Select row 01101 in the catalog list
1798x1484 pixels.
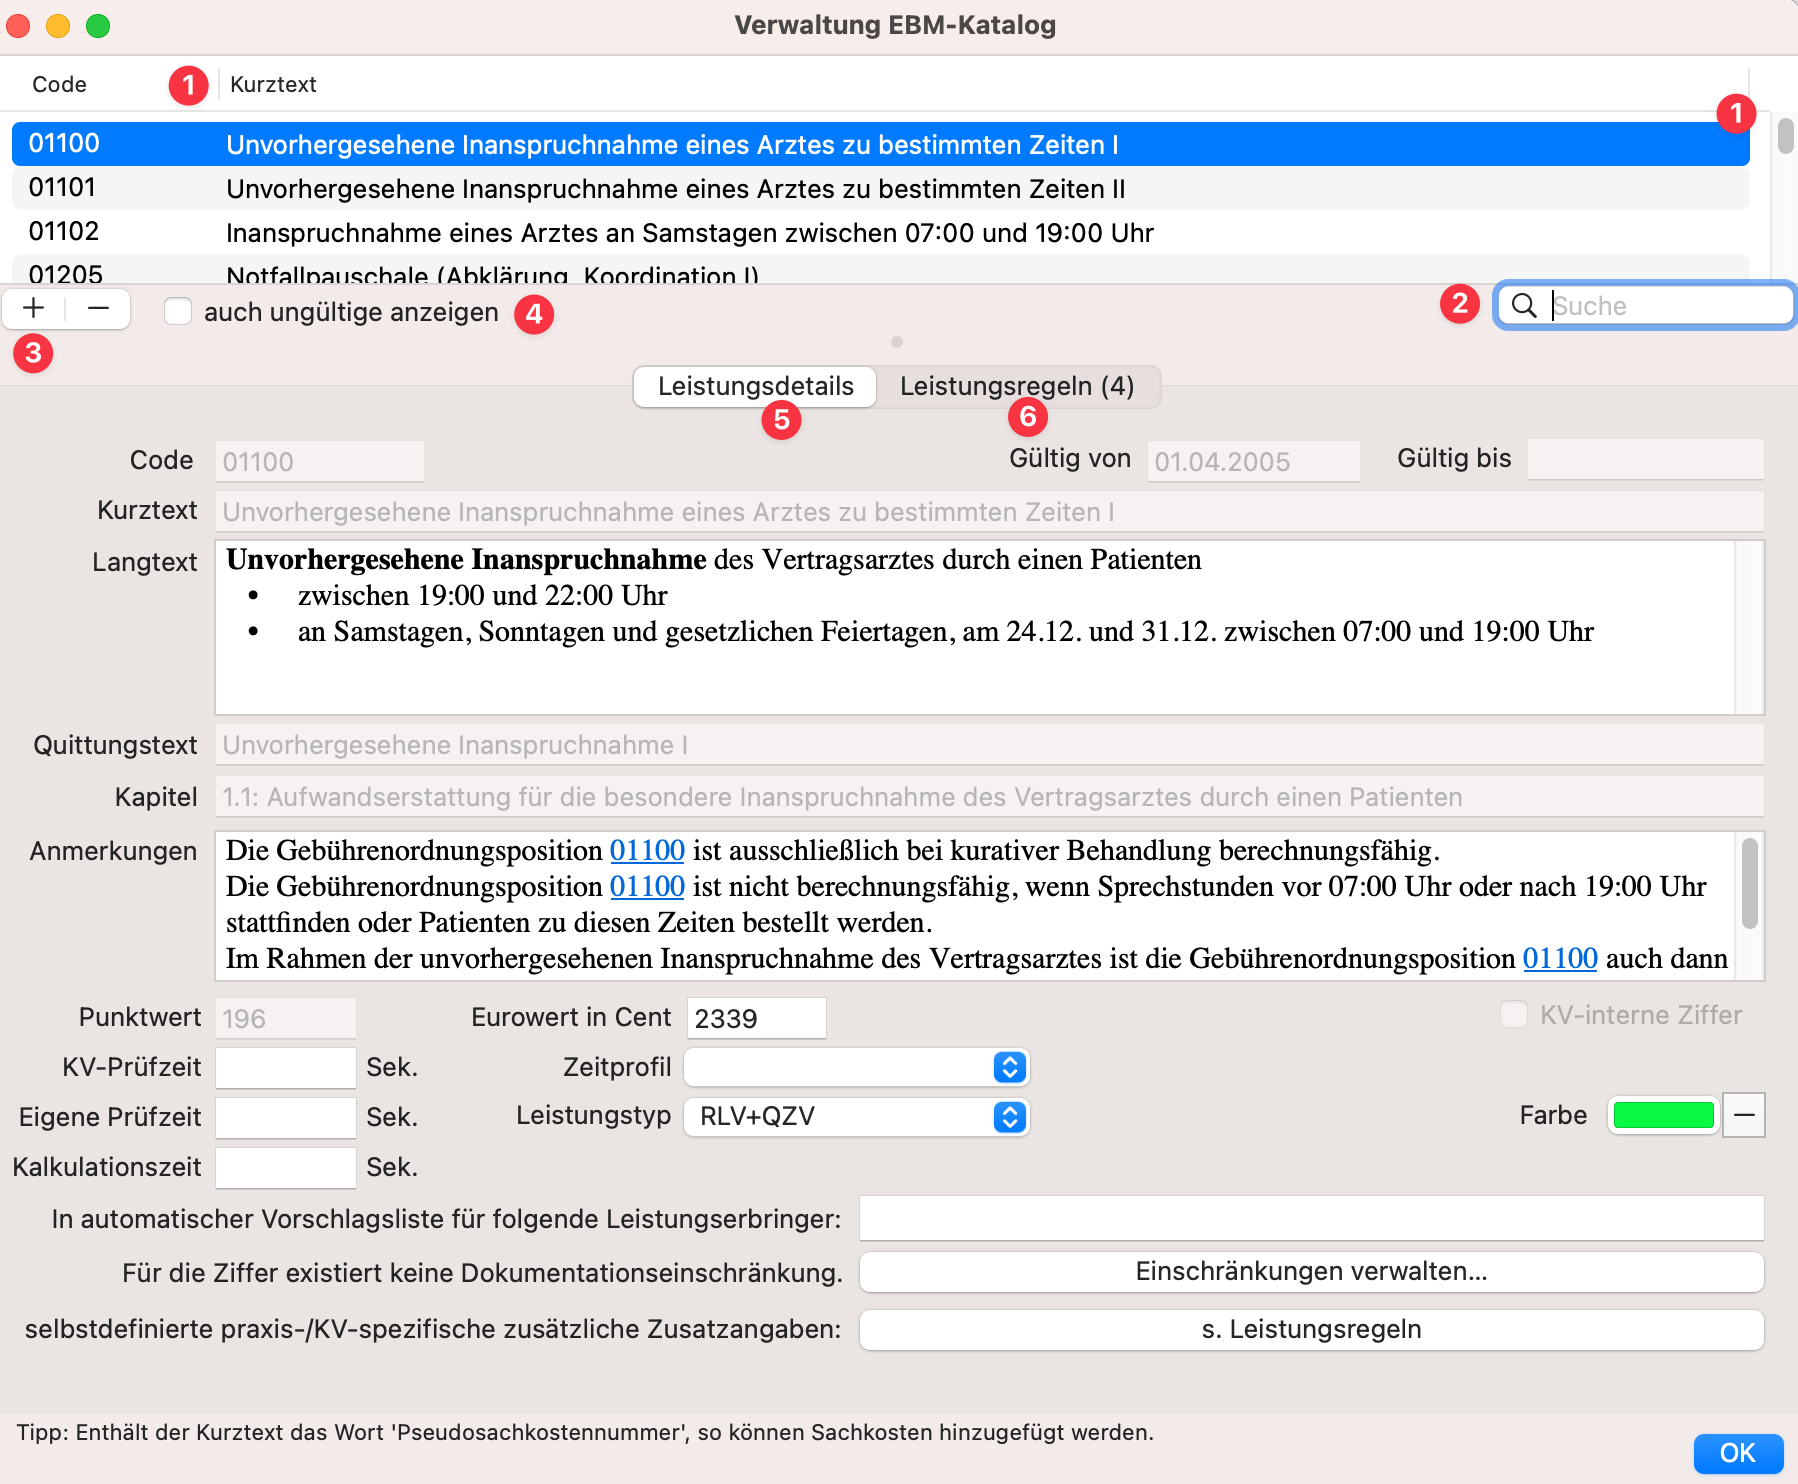pyautogui.click(x=881, y=188)
